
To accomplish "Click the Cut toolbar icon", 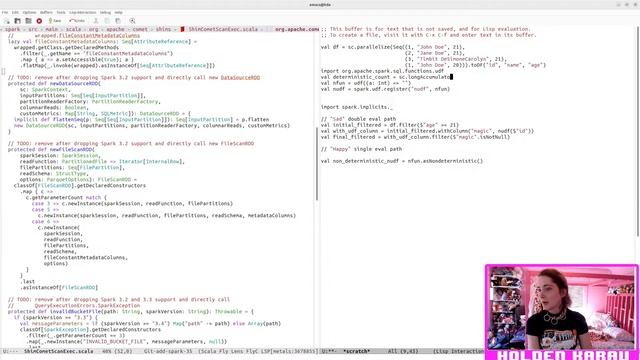I will pos(96,21).
